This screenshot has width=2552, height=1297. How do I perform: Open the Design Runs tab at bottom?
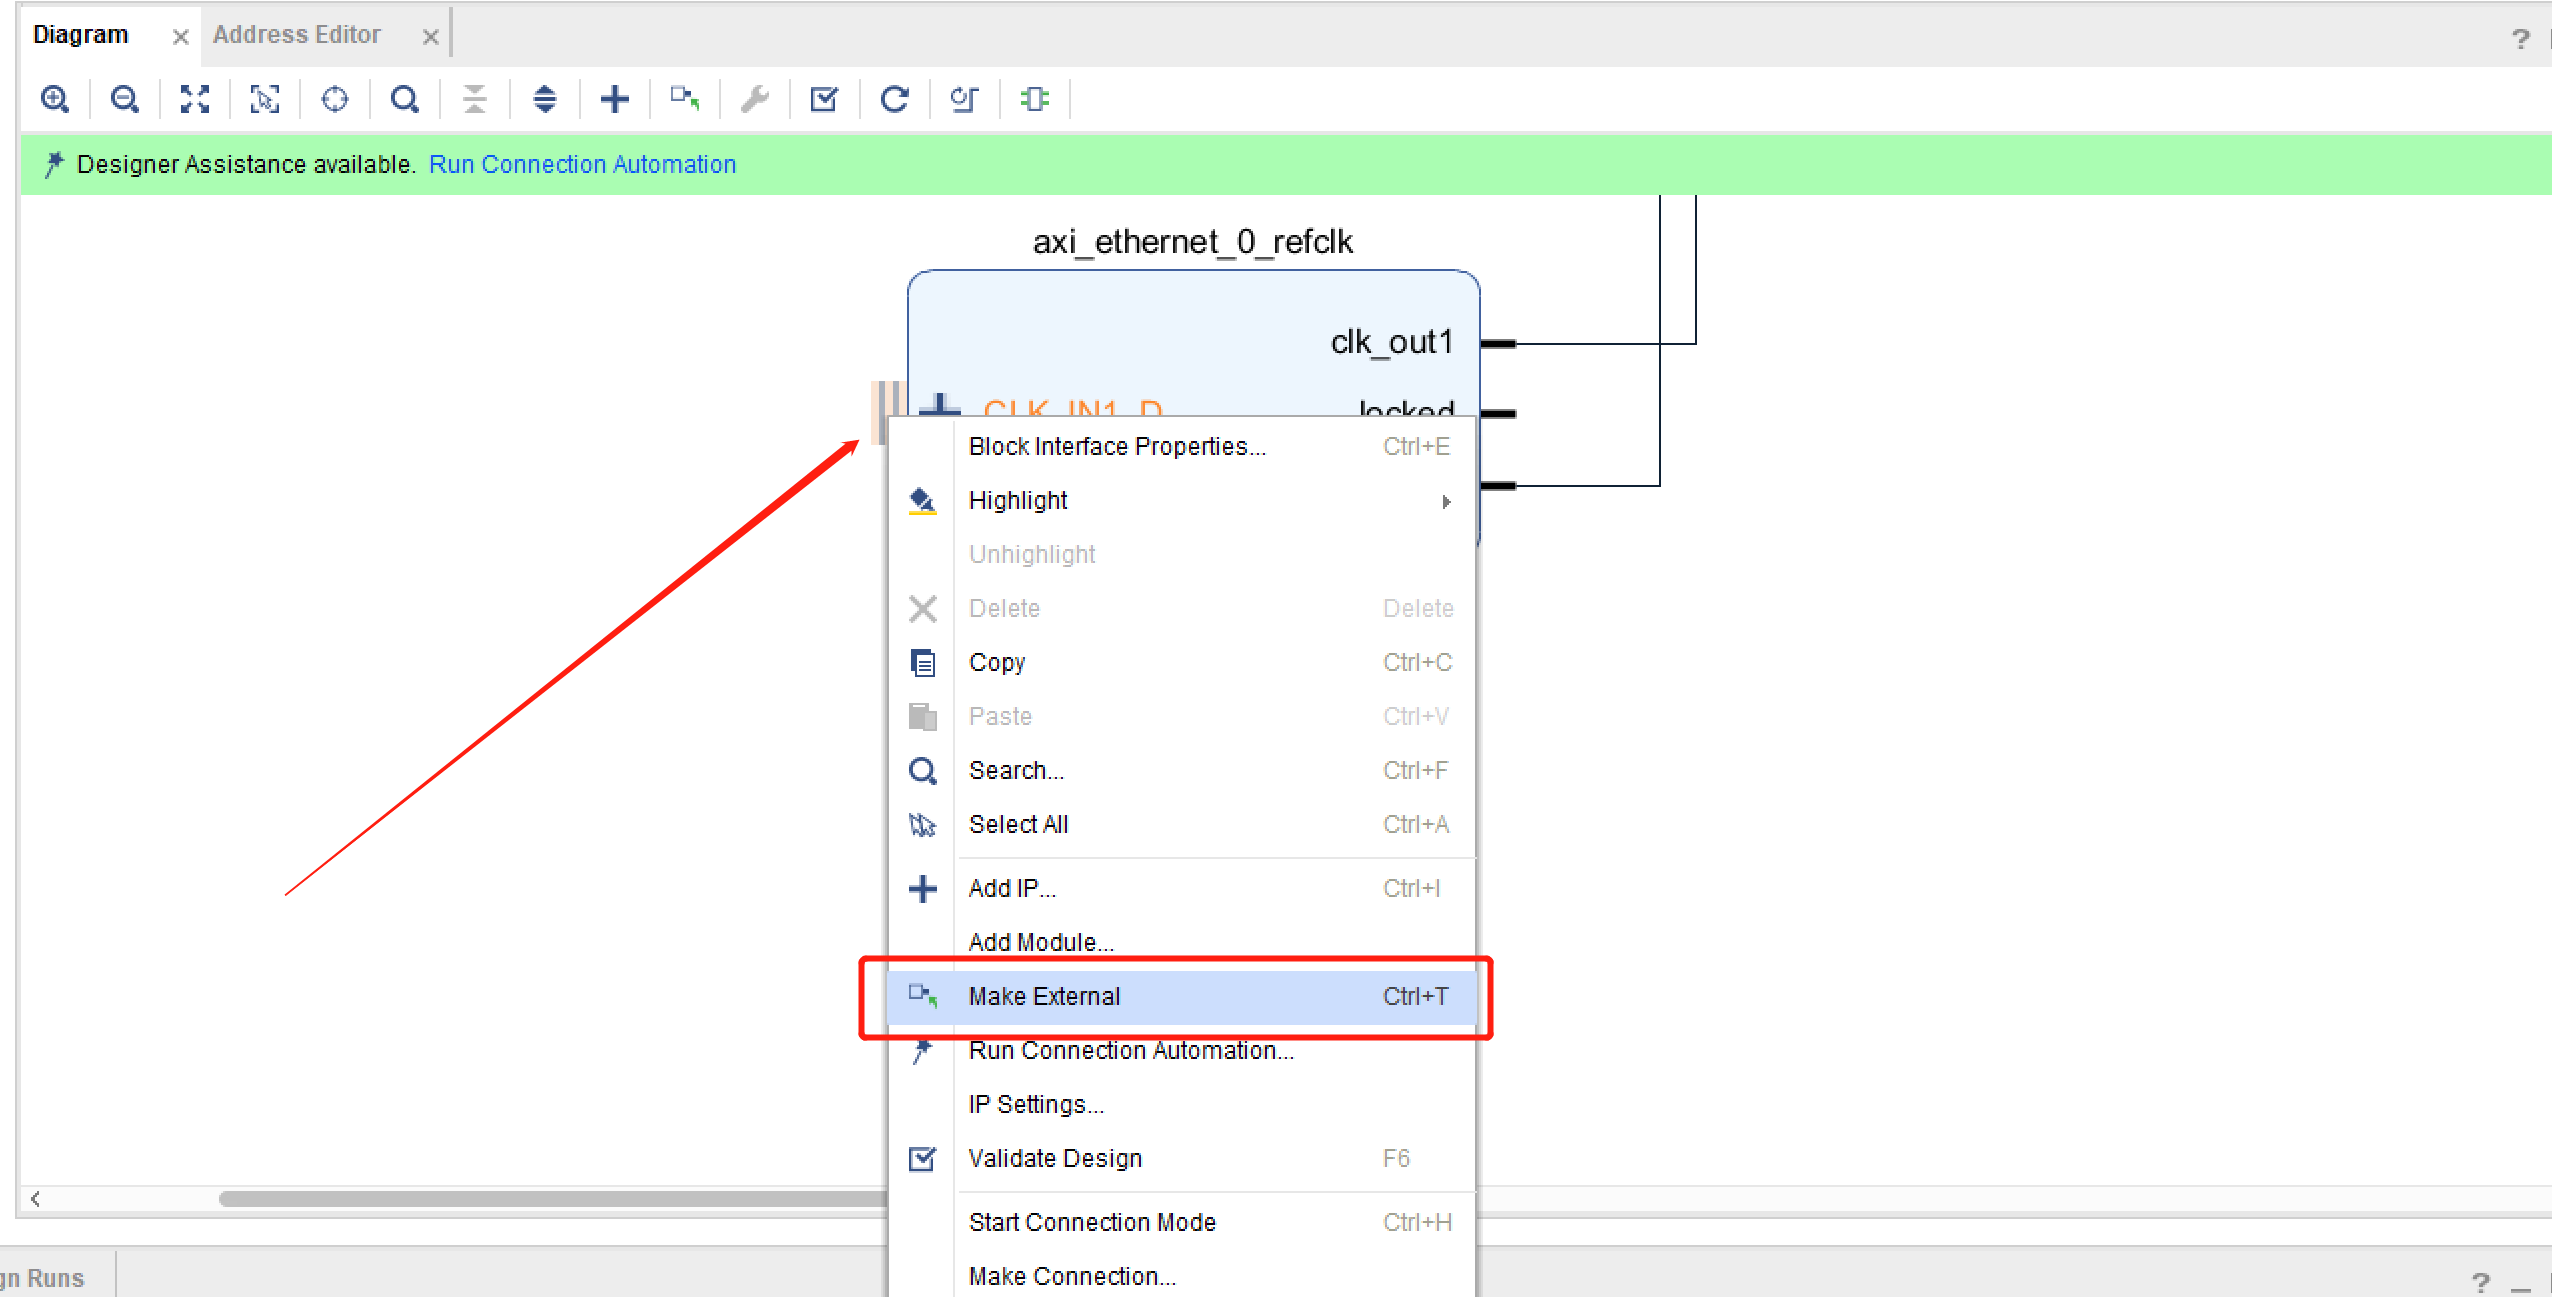(42, 1278)
